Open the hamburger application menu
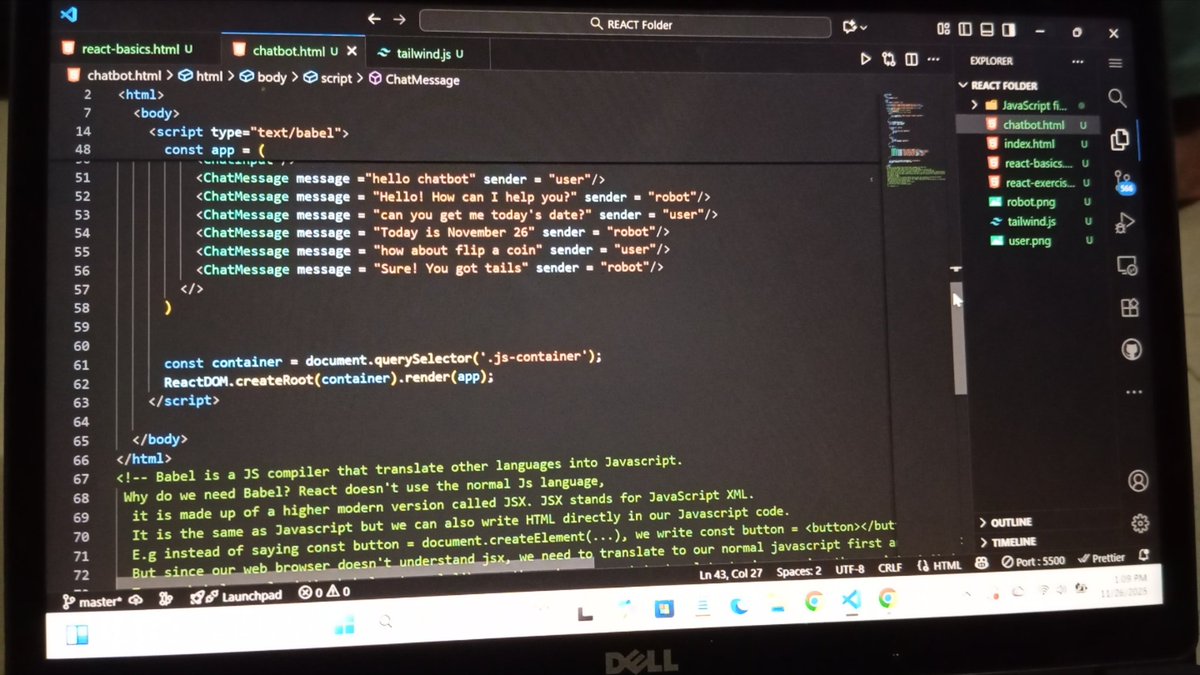This screenshot has width=1200, height=675. point(1115,63)
